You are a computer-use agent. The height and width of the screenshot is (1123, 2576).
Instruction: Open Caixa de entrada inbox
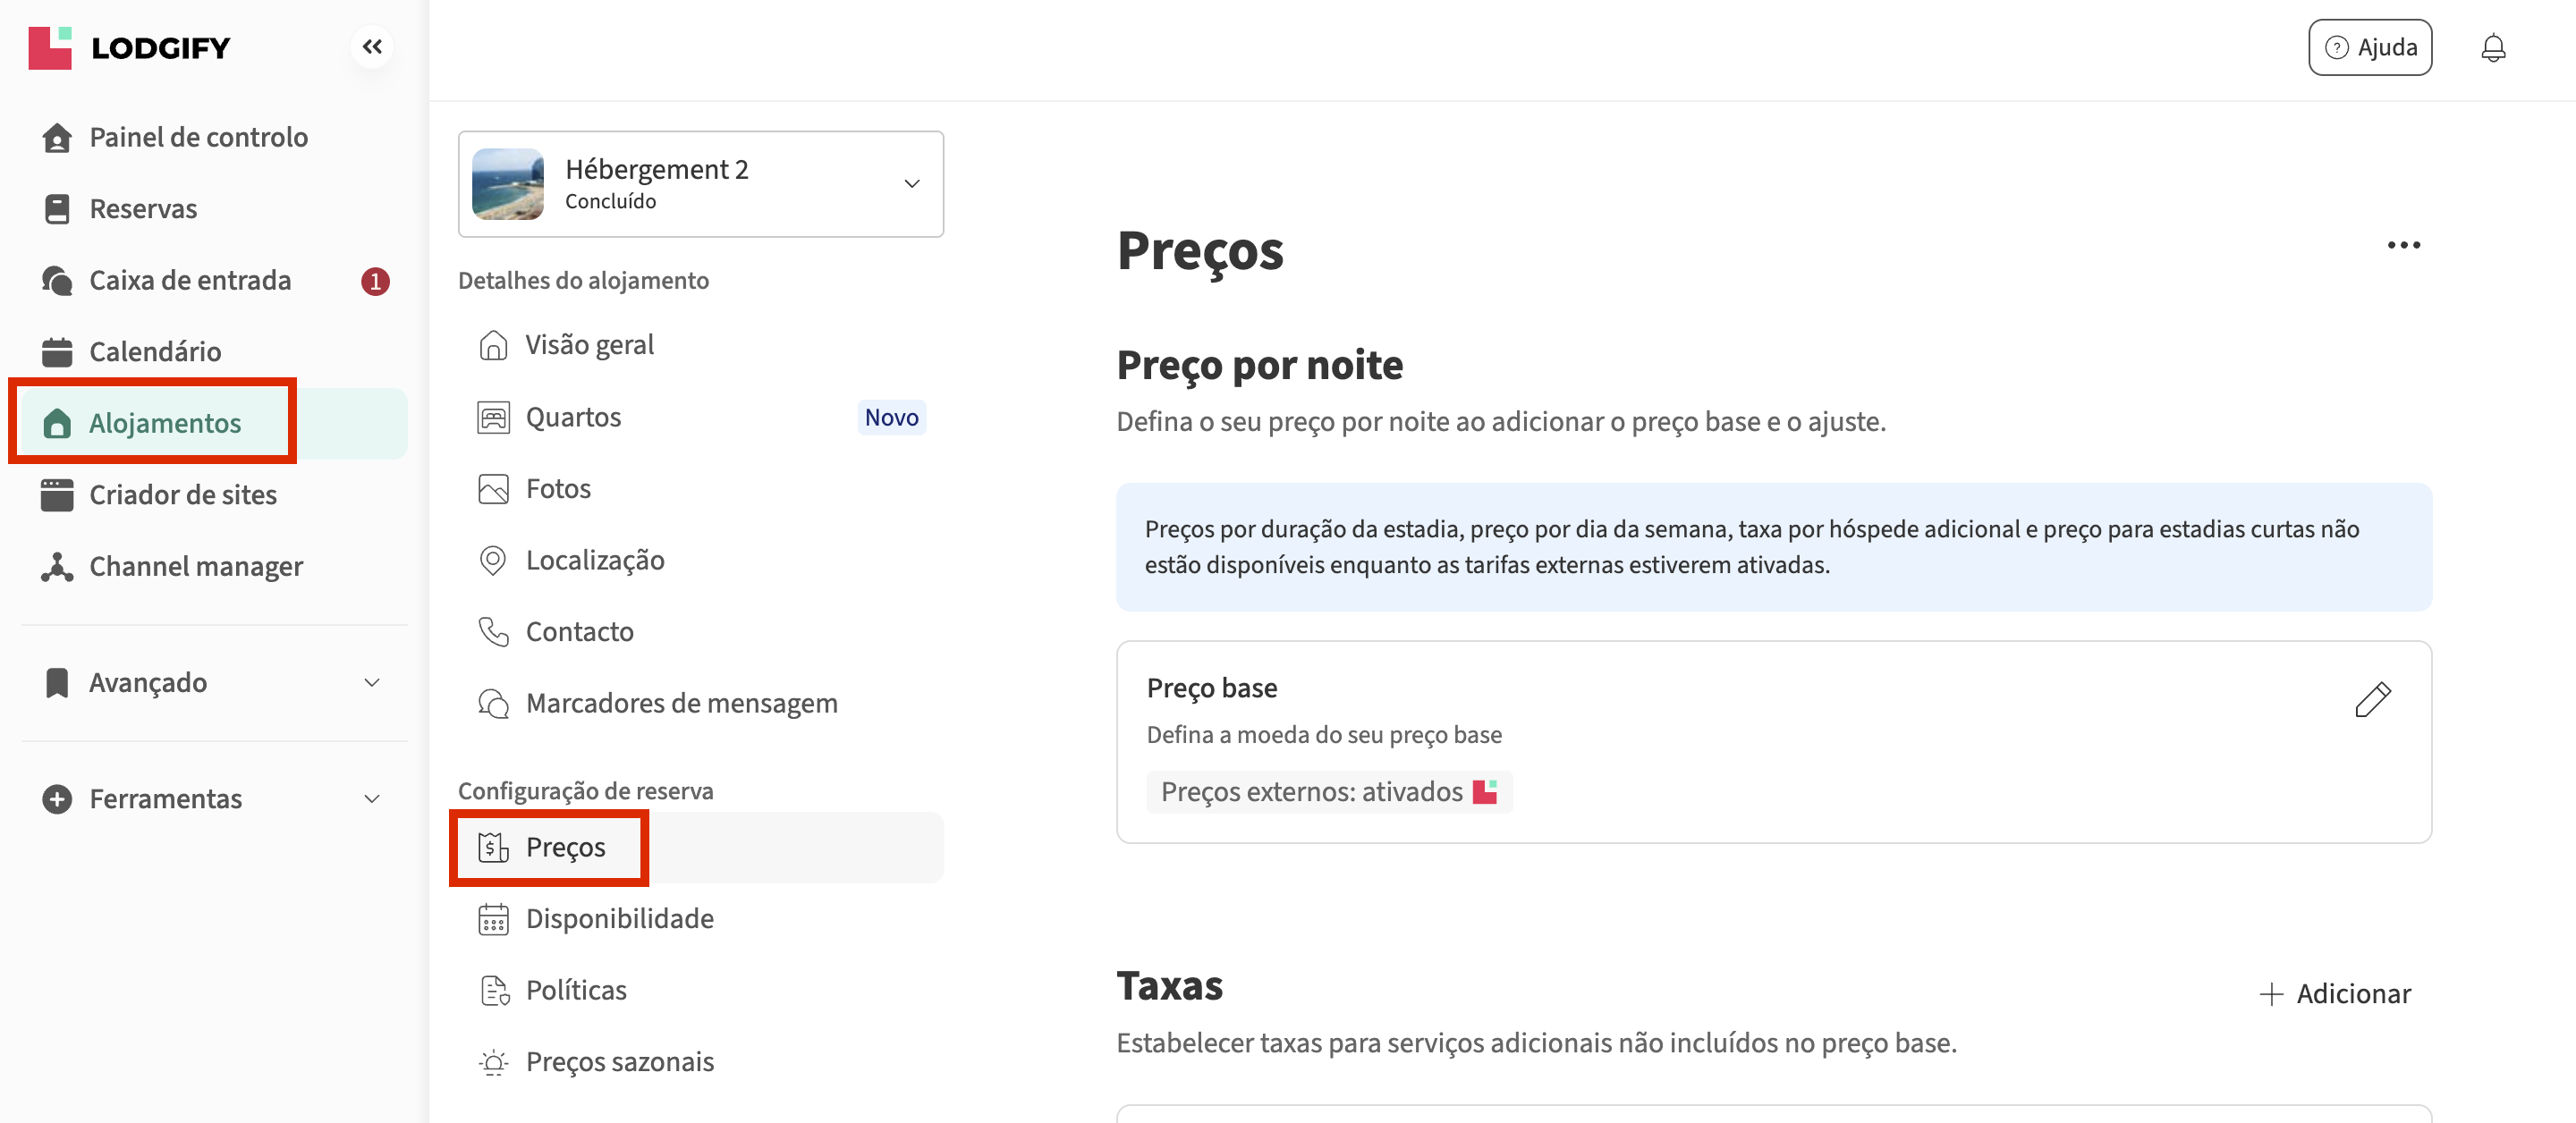(190, 280)
